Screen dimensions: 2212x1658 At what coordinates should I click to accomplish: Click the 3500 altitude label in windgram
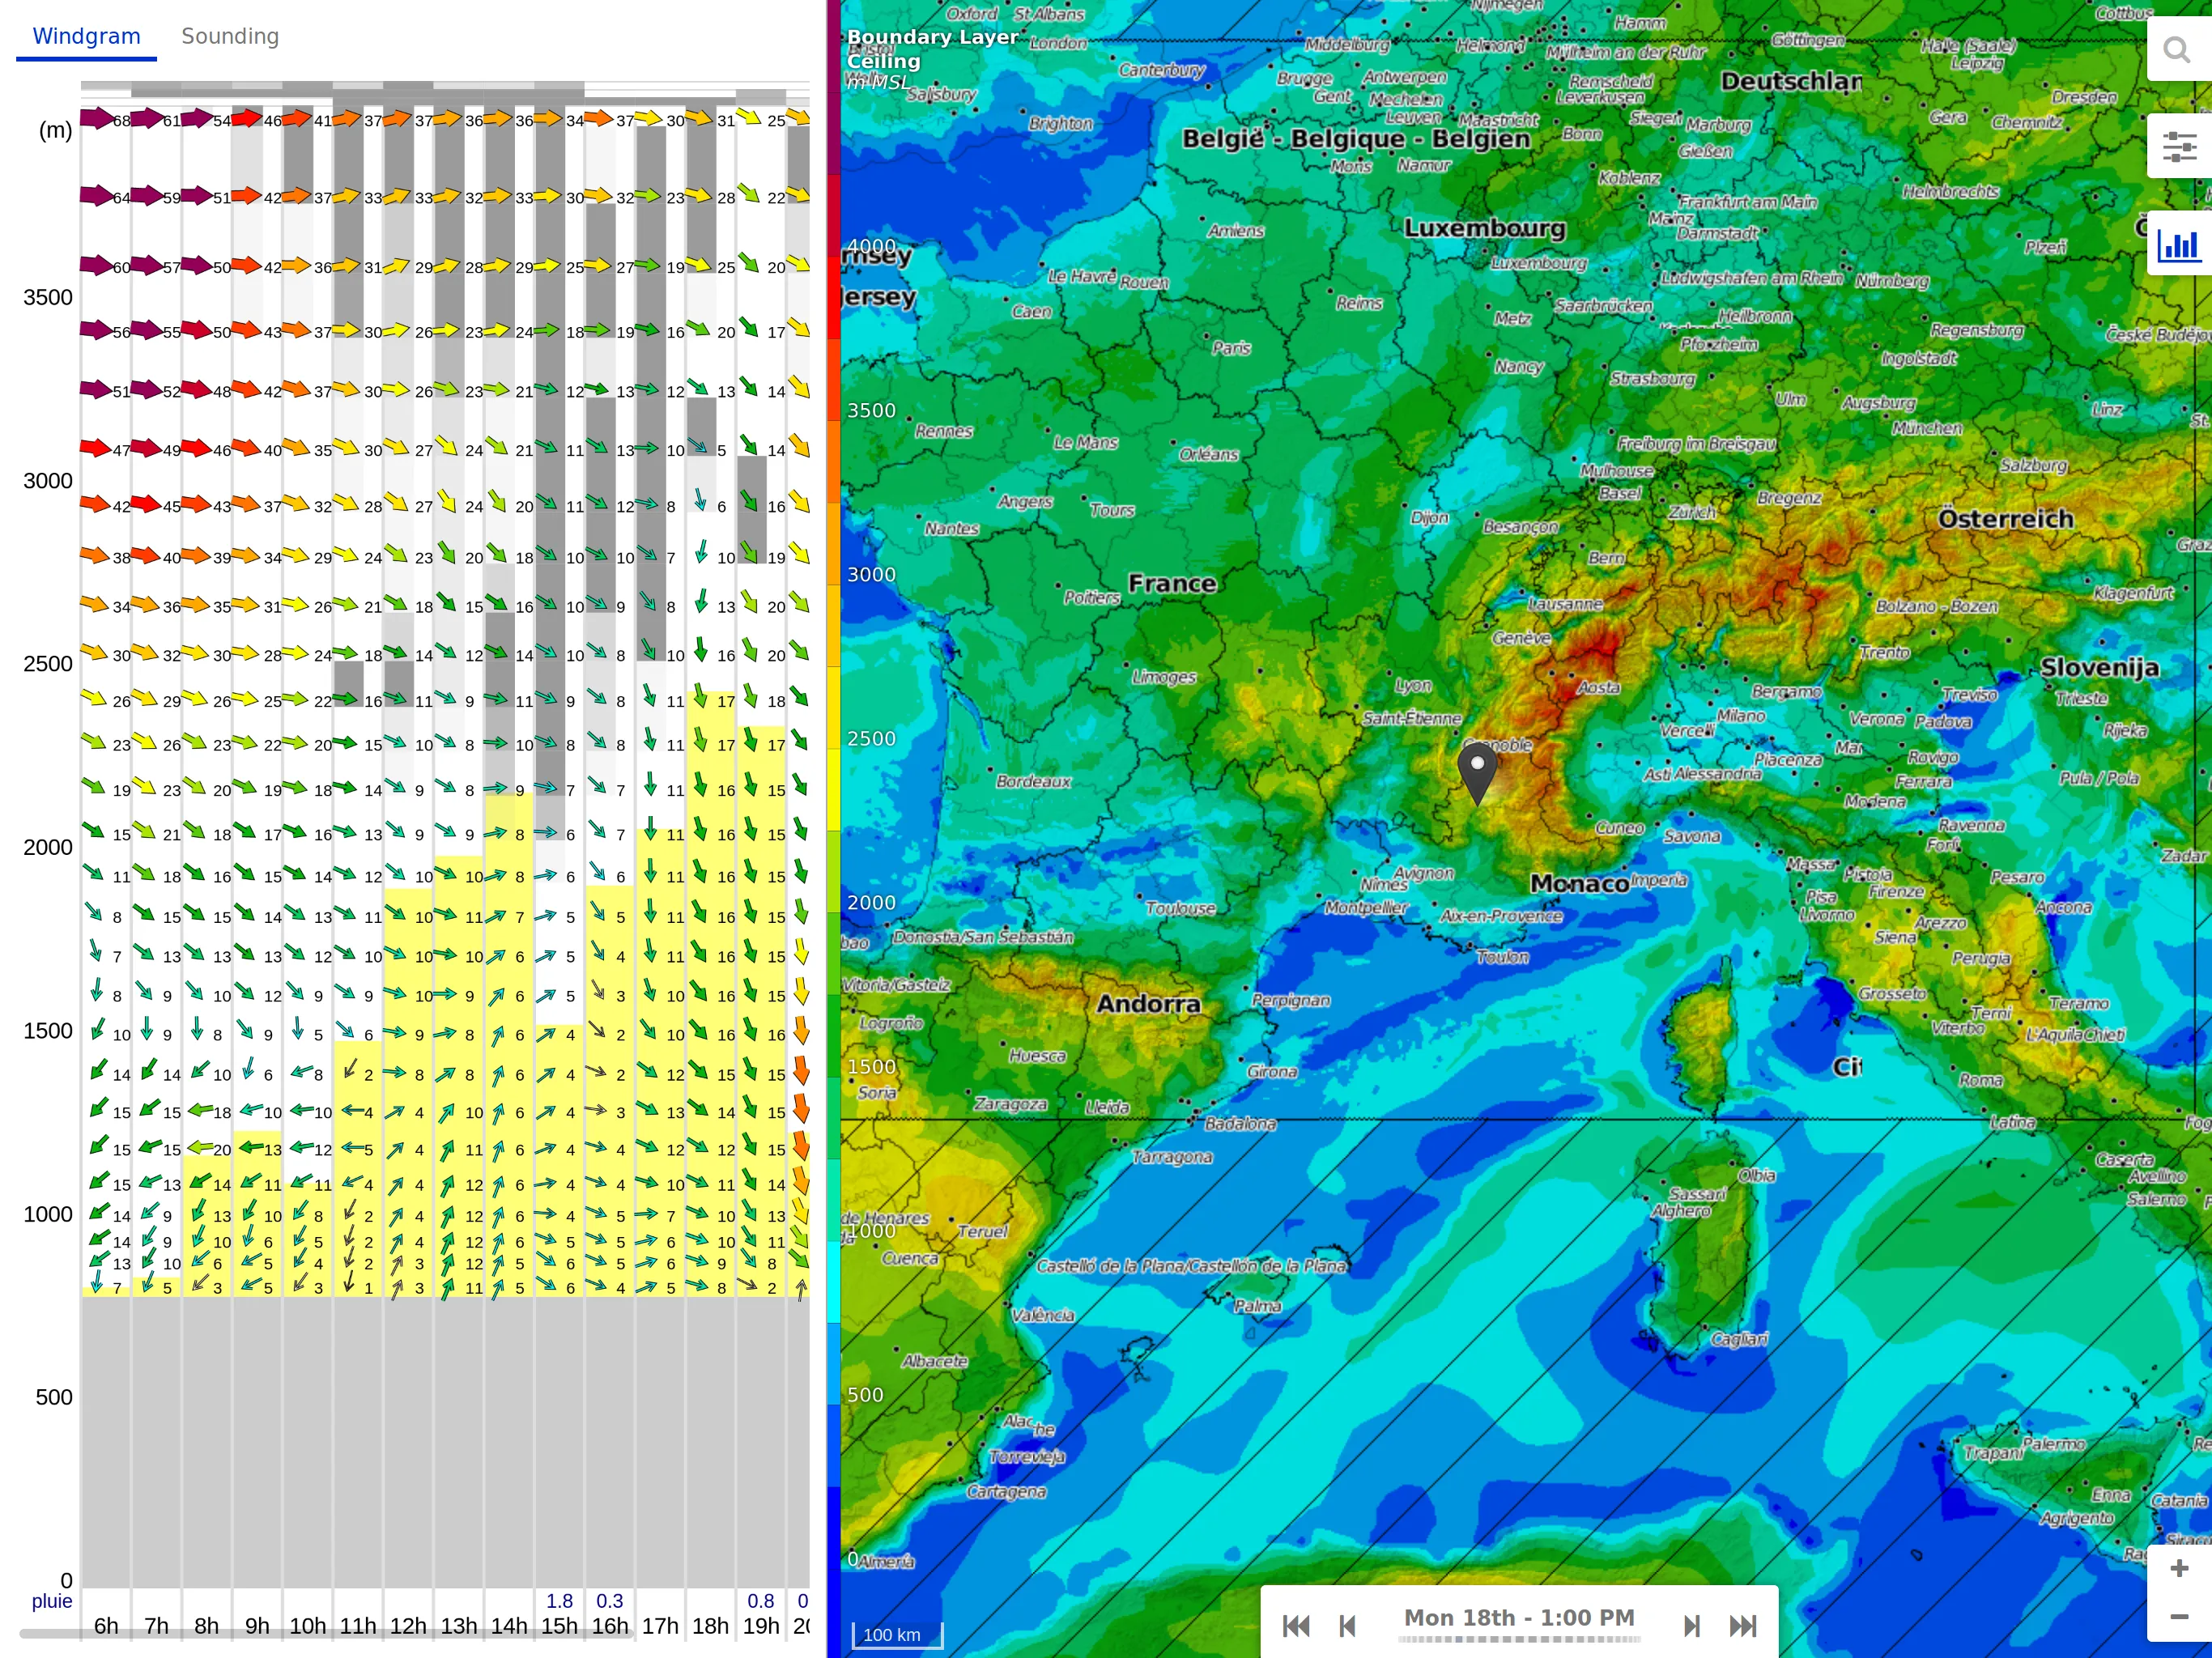[48, 297]
